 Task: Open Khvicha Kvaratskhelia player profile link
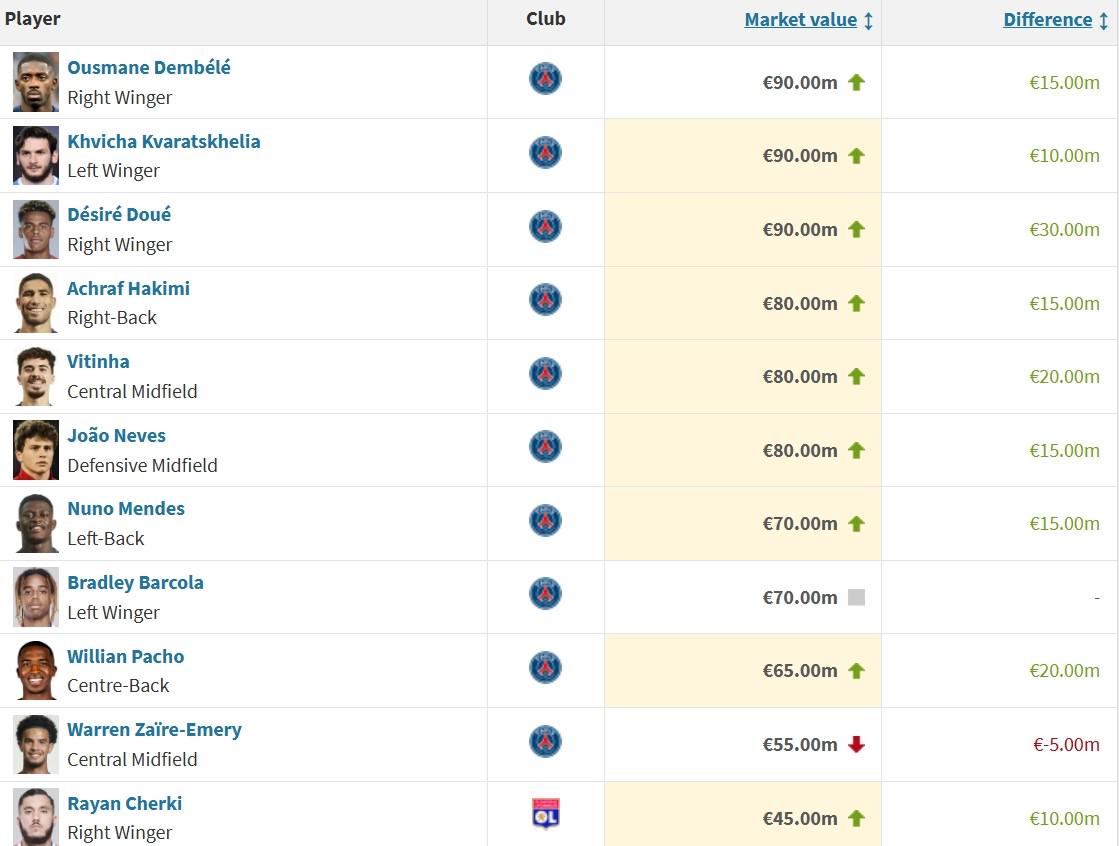pyautogui.click(x=163, y=141)
